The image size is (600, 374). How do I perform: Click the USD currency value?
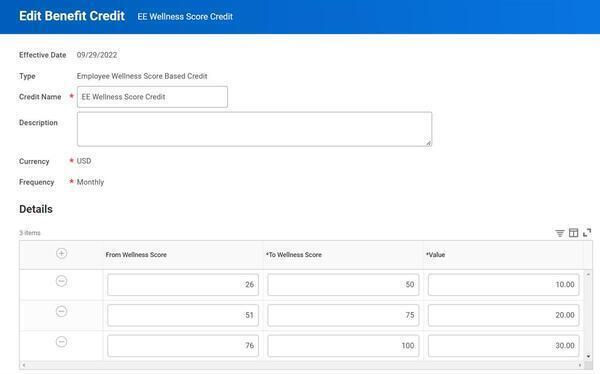84,161
